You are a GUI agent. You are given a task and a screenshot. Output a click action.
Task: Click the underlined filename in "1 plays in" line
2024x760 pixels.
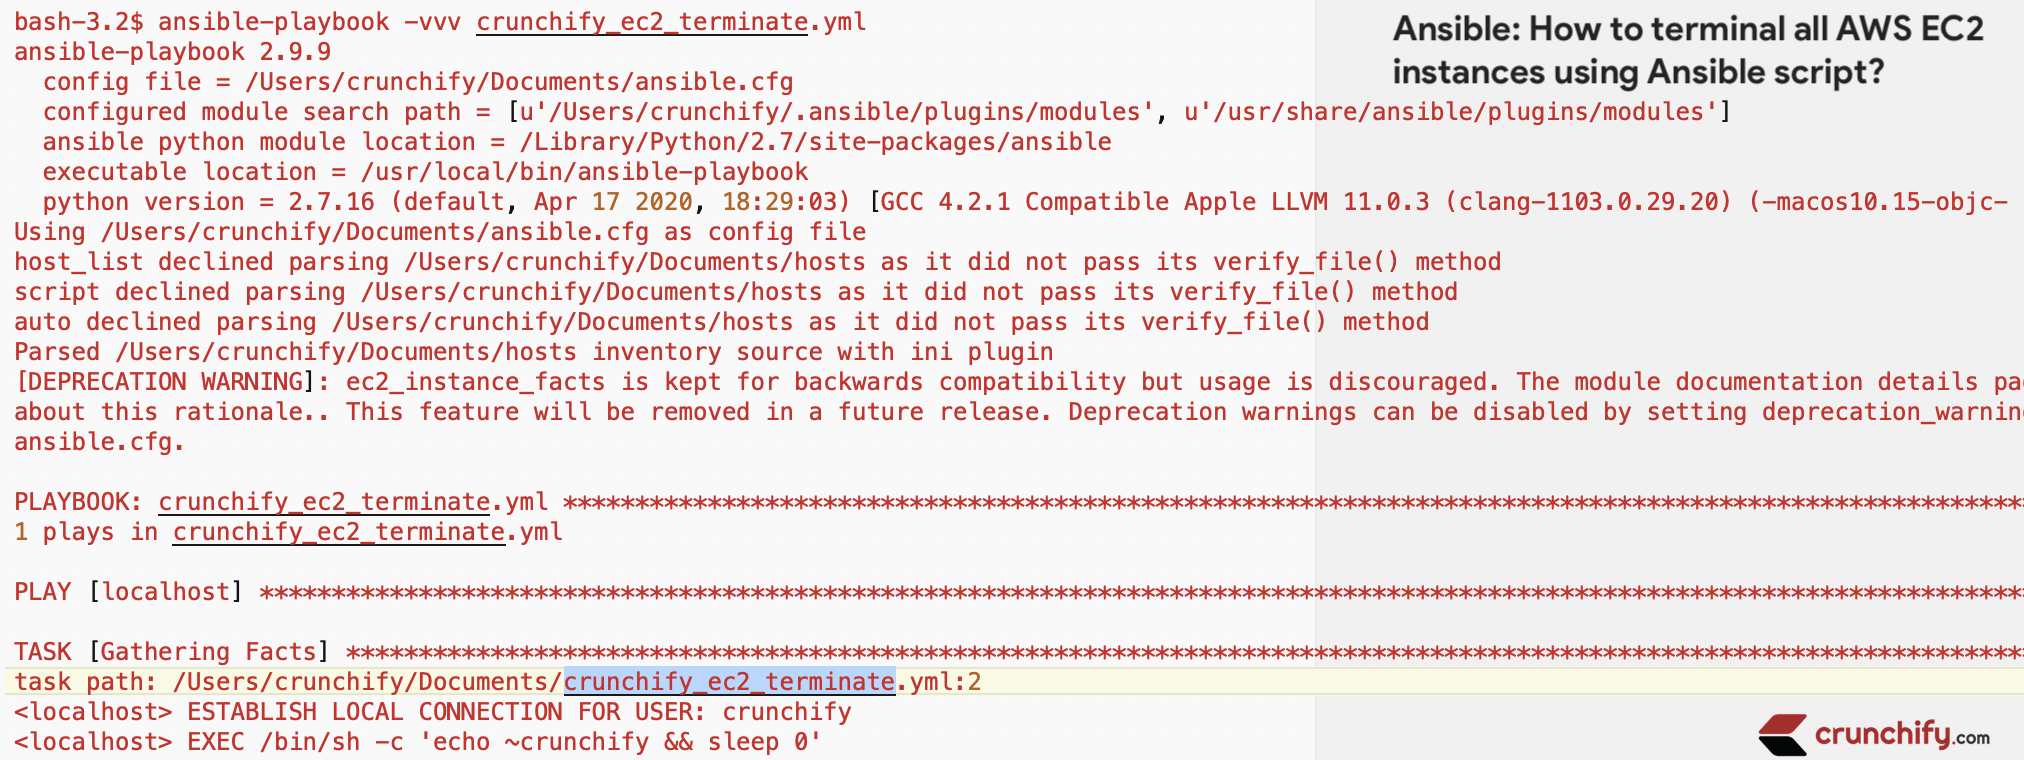click(x=338, y=532)
